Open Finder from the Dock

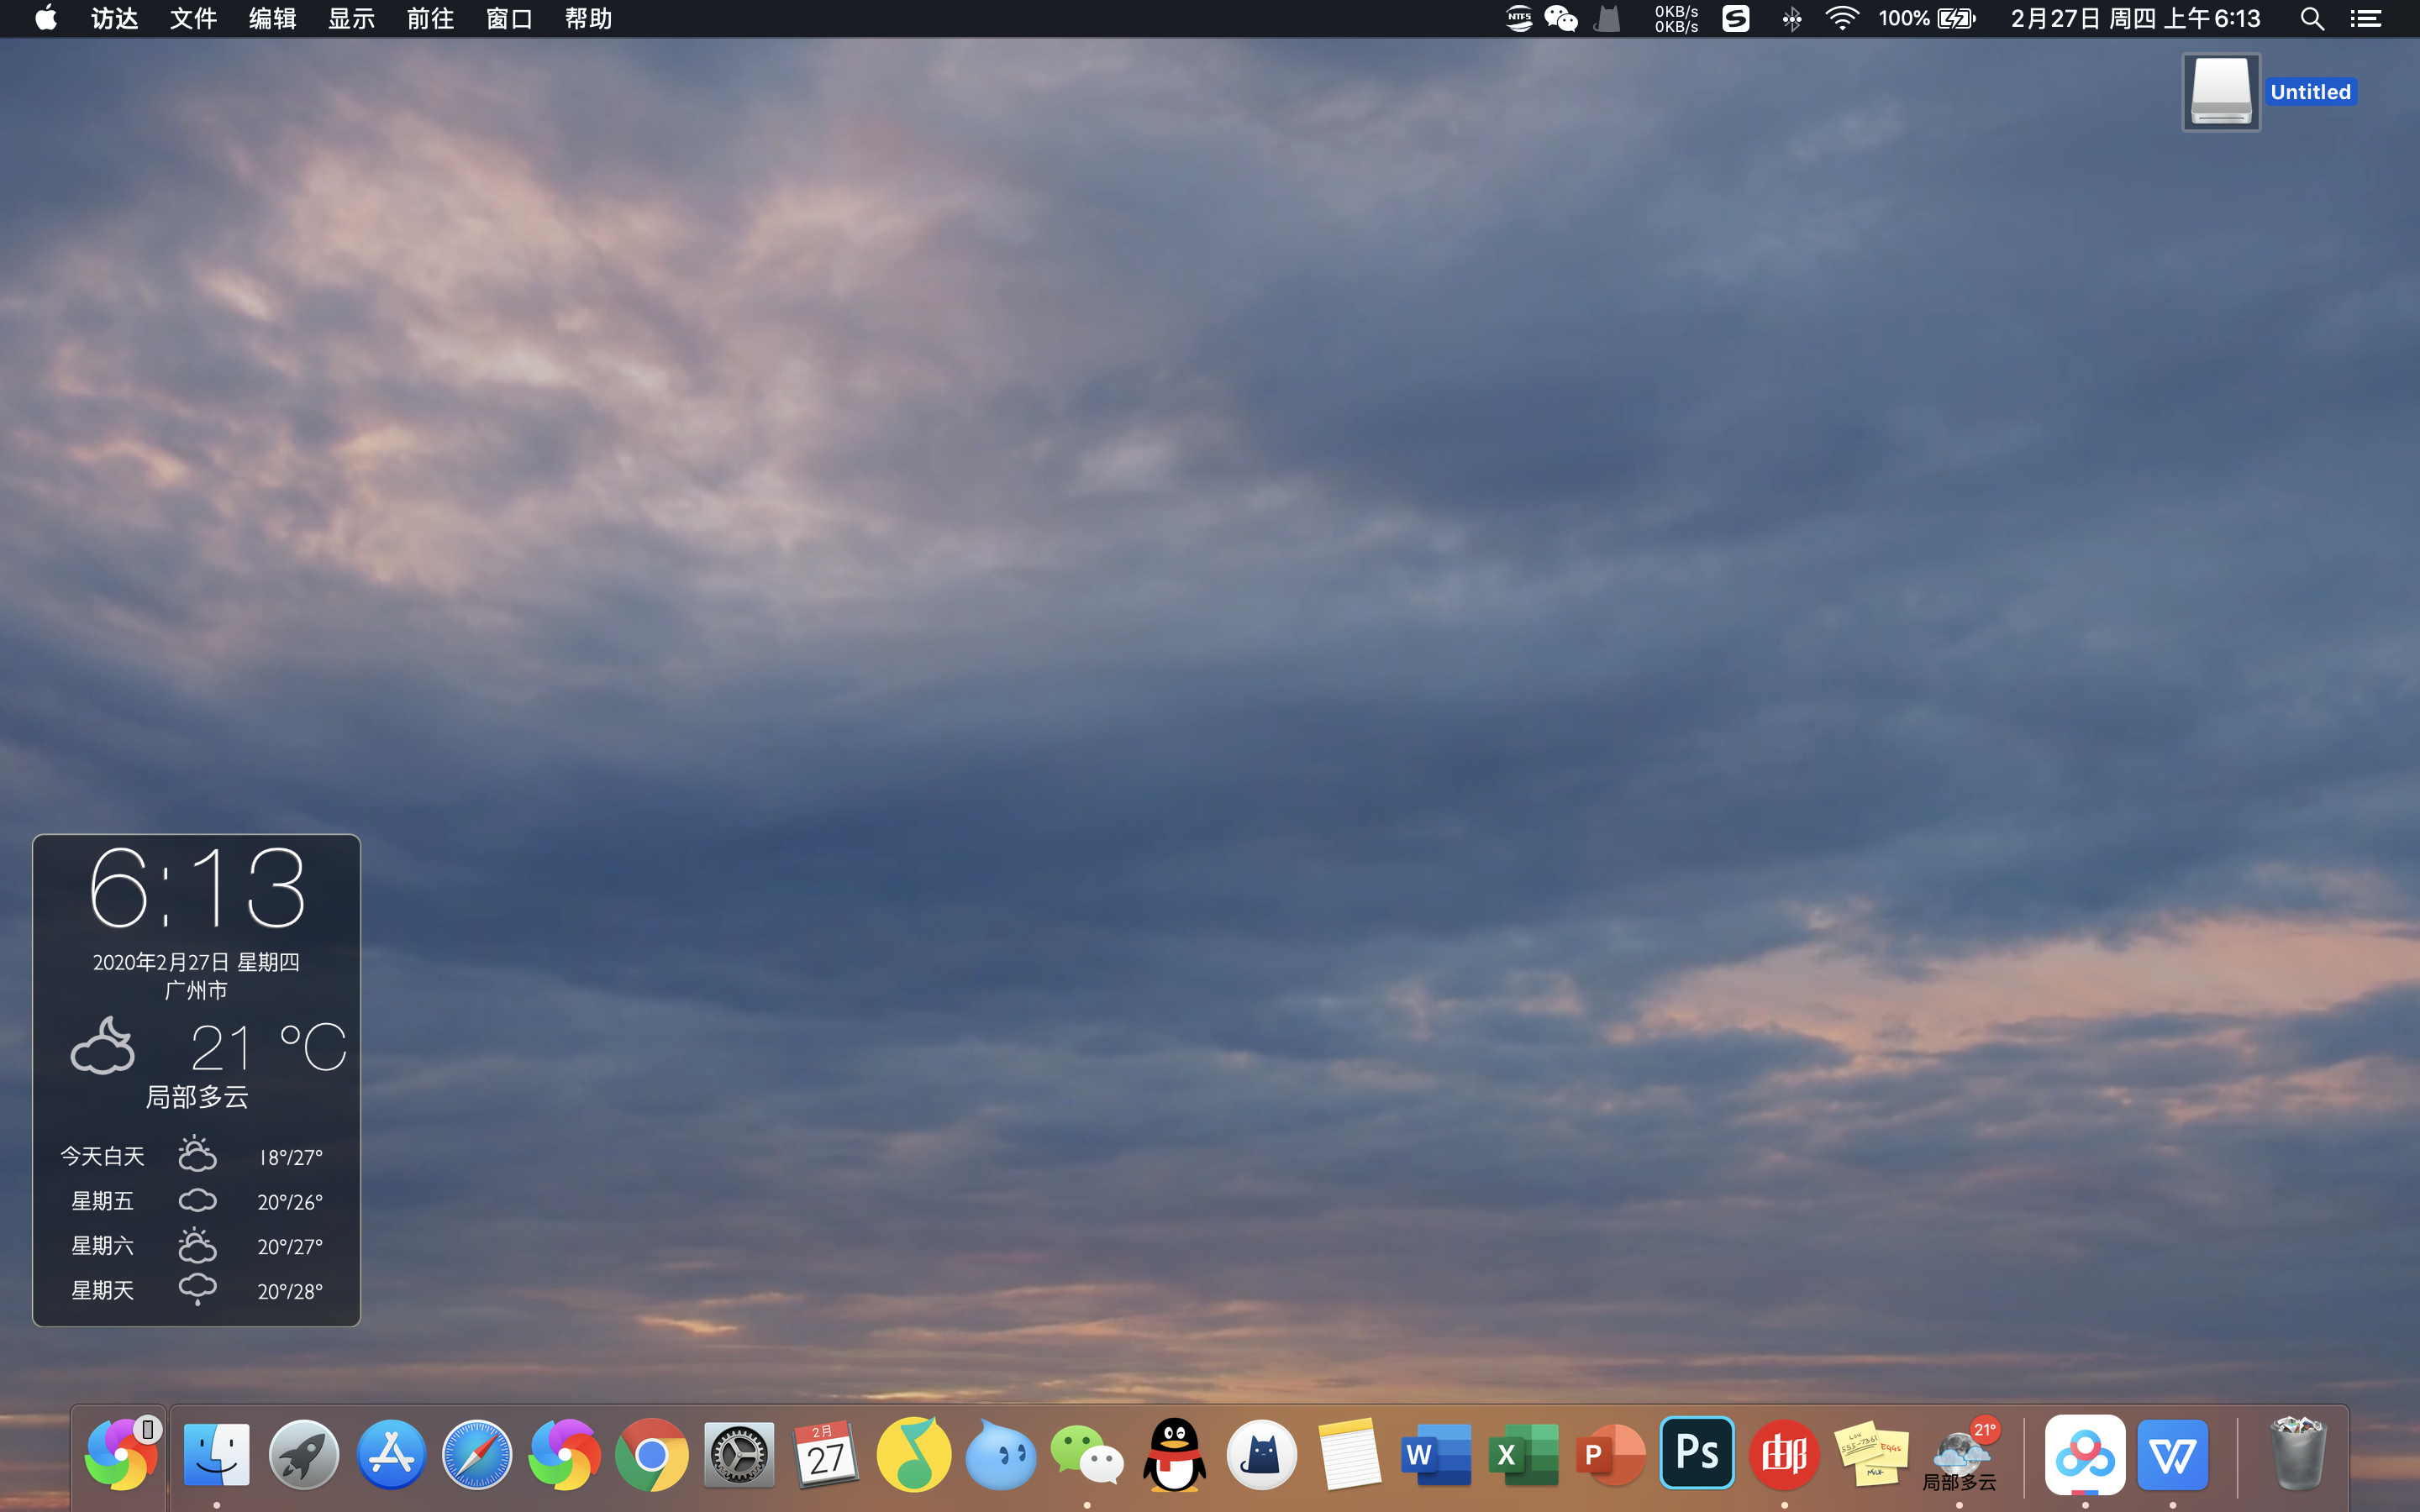[x=216, y=1454]
